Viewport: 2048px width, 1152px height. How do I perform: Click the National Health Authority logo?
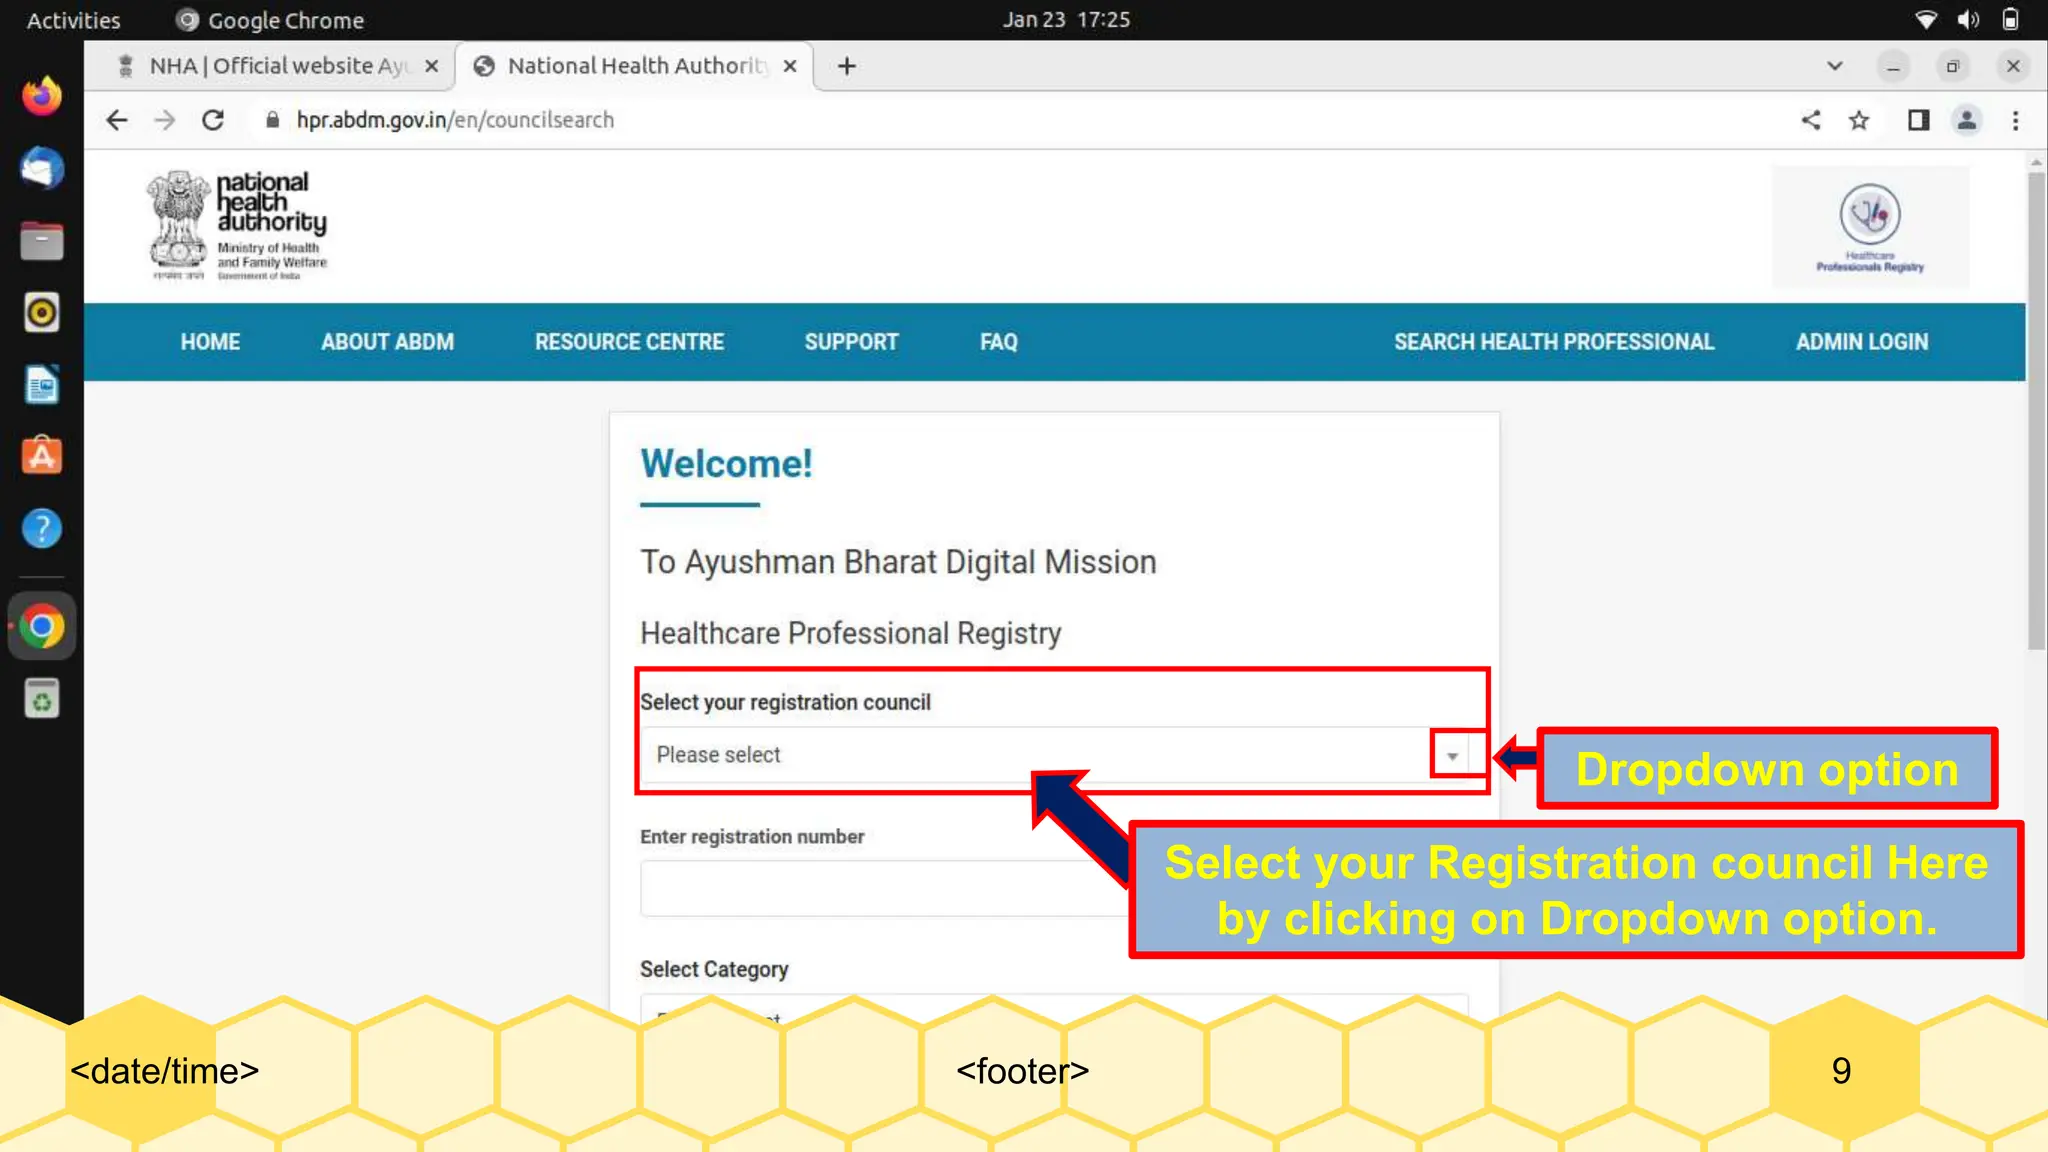pyautogui.click(x=238, y=225)
